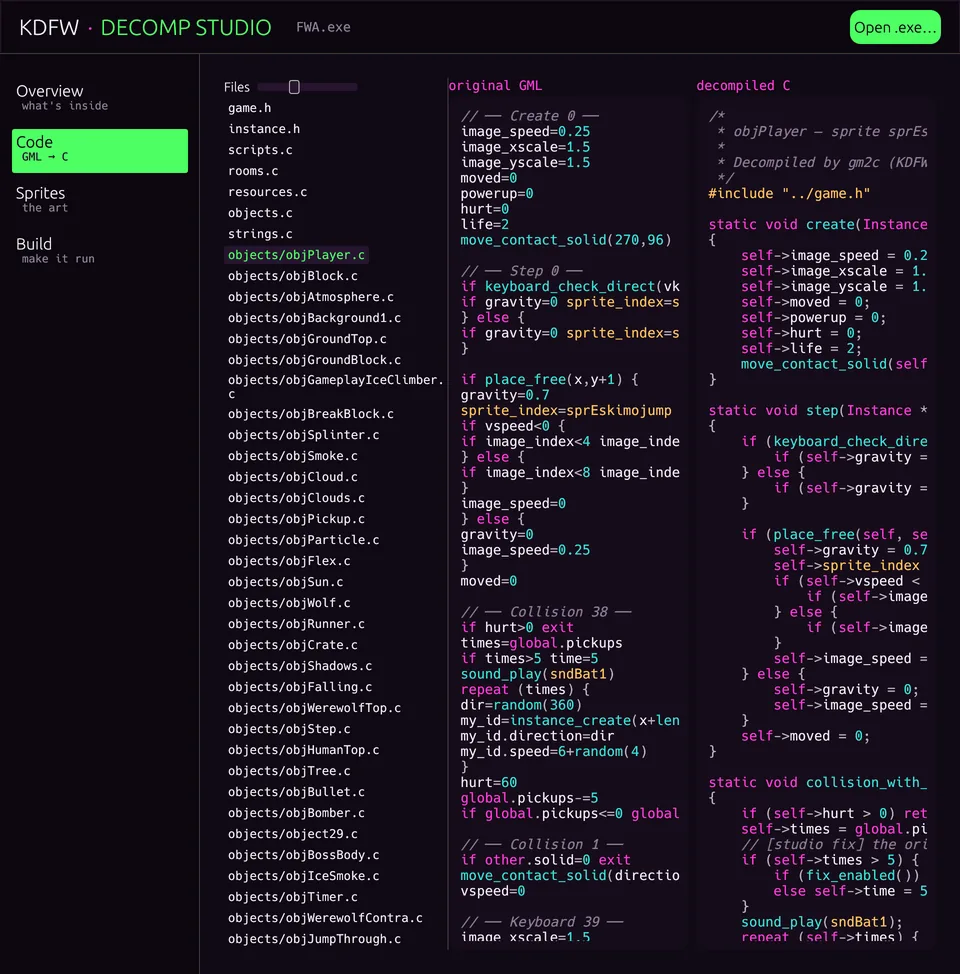Select rooms.c file
This screenshot has width=960, height=974.
(x=252, y=171)
